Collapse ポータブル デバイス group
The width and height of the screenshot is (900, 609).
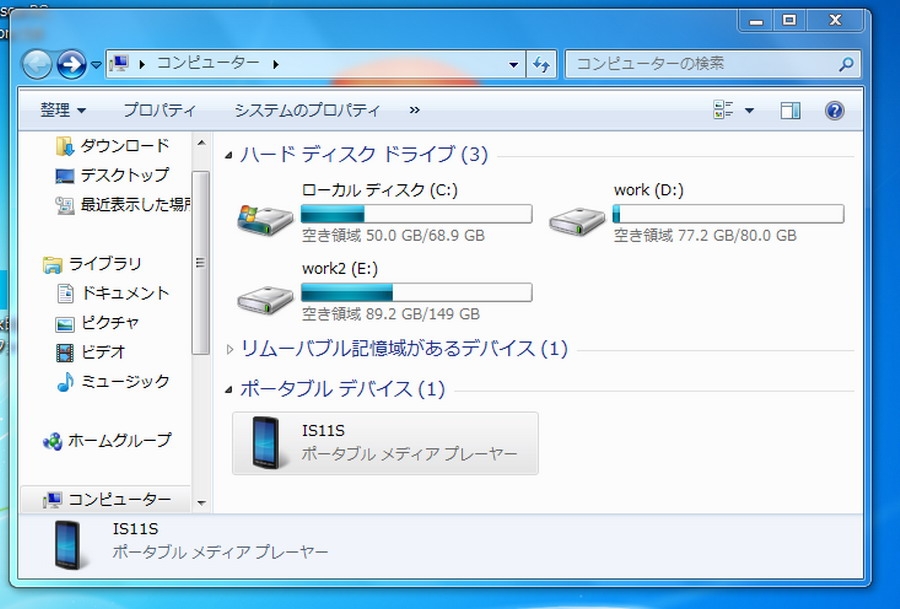pyautogui.click(x=229, y=390)
